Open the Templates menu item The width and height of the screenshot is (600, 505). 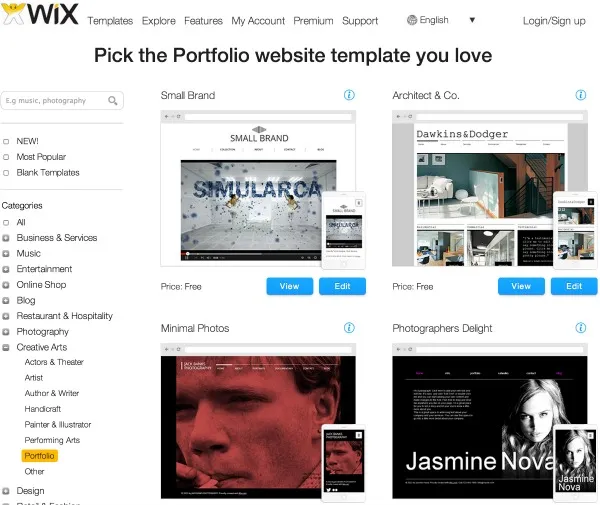click(x=110, y=21)
